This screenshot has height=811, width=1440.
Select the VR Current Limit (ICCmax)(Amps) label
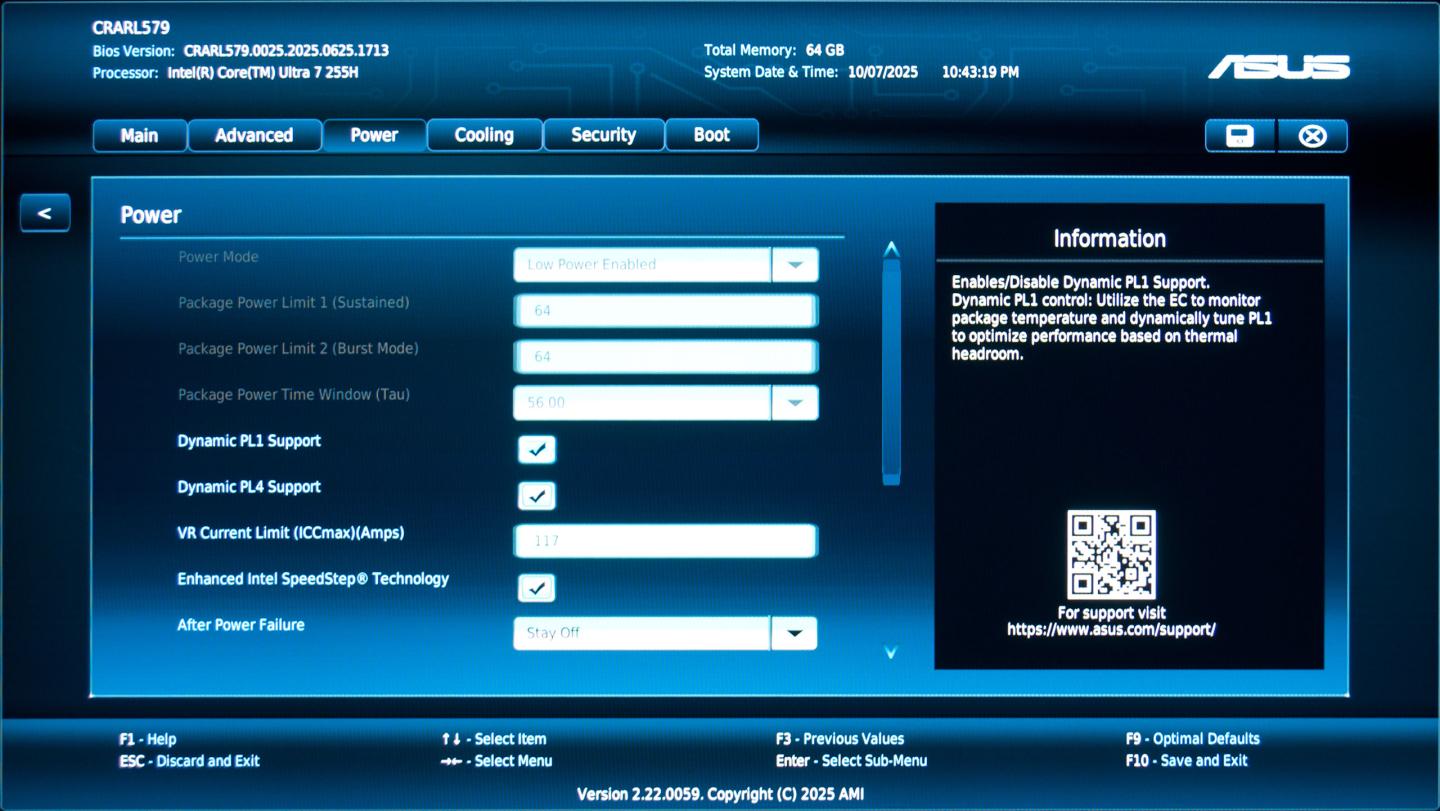(x=291, y=533)
